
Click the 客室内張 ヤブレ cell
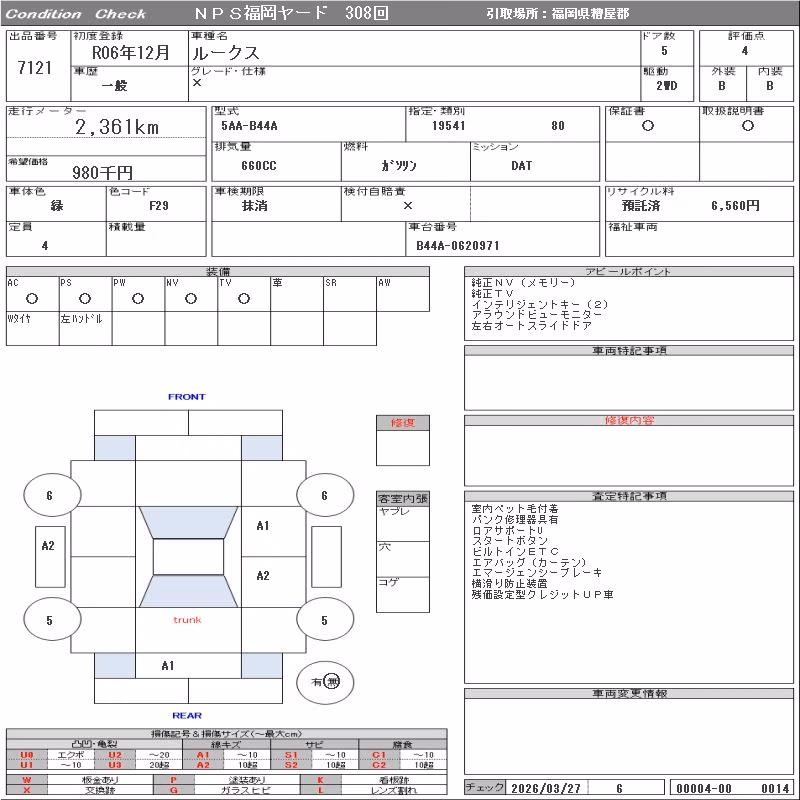403,524
